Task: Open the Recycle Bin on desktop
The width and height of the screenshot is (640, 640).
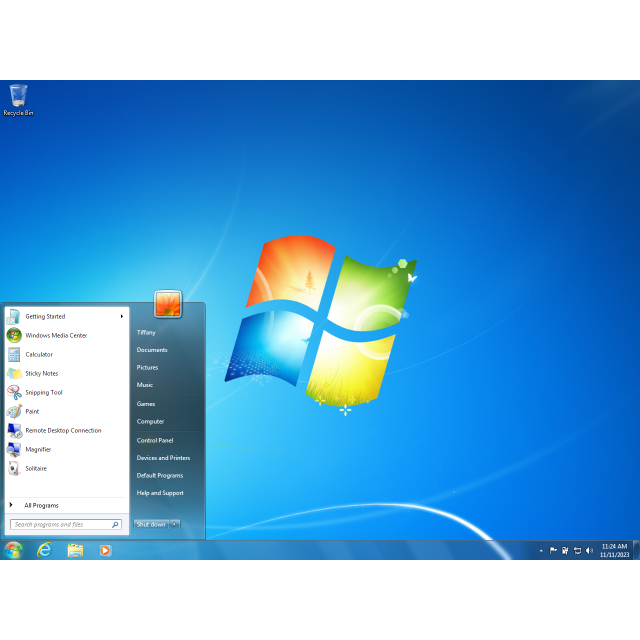Action: (18, 99)
